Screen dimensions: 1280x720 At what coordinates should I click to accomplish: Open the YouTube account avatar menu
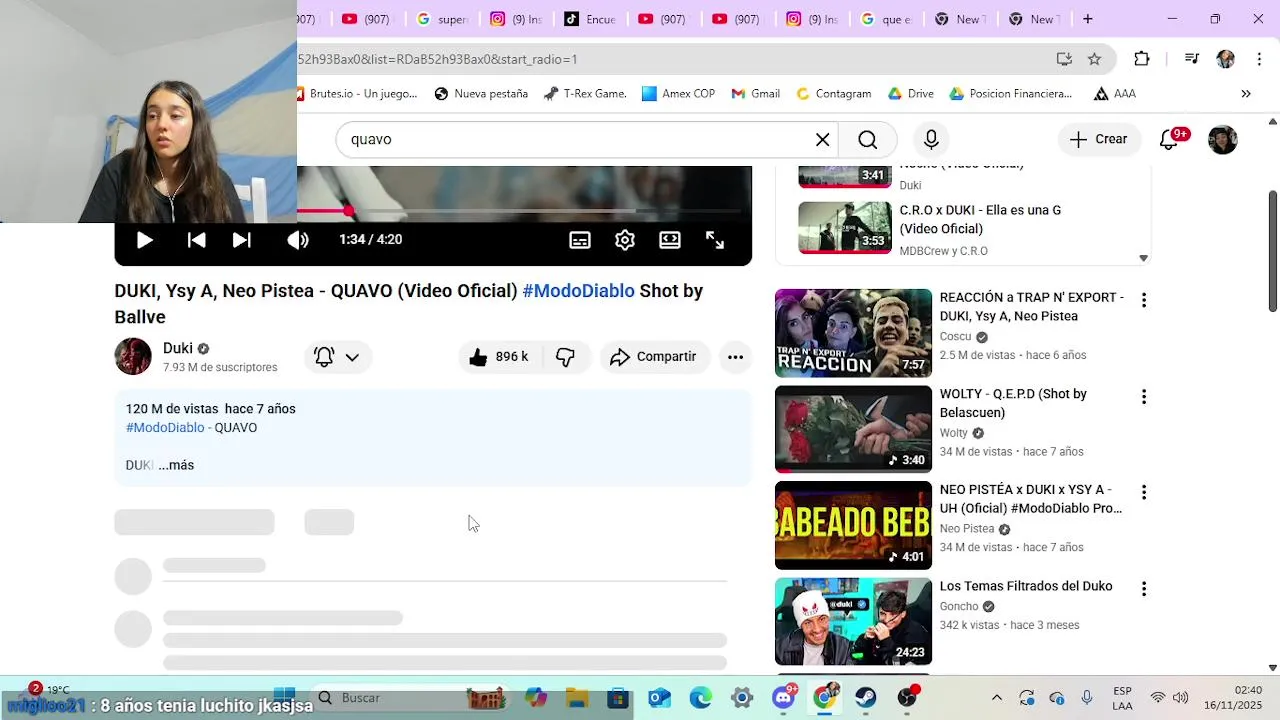(x=1223, y=140)
